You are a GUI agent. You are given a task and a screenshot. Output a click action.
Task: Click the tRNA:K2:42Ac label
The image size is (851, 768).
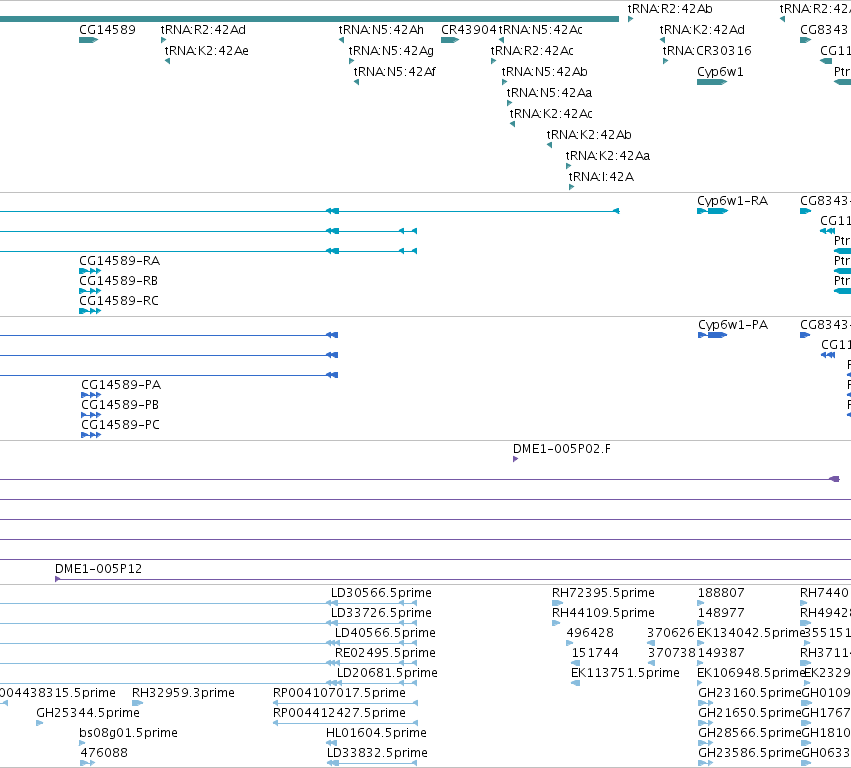[x=551, y=114]
